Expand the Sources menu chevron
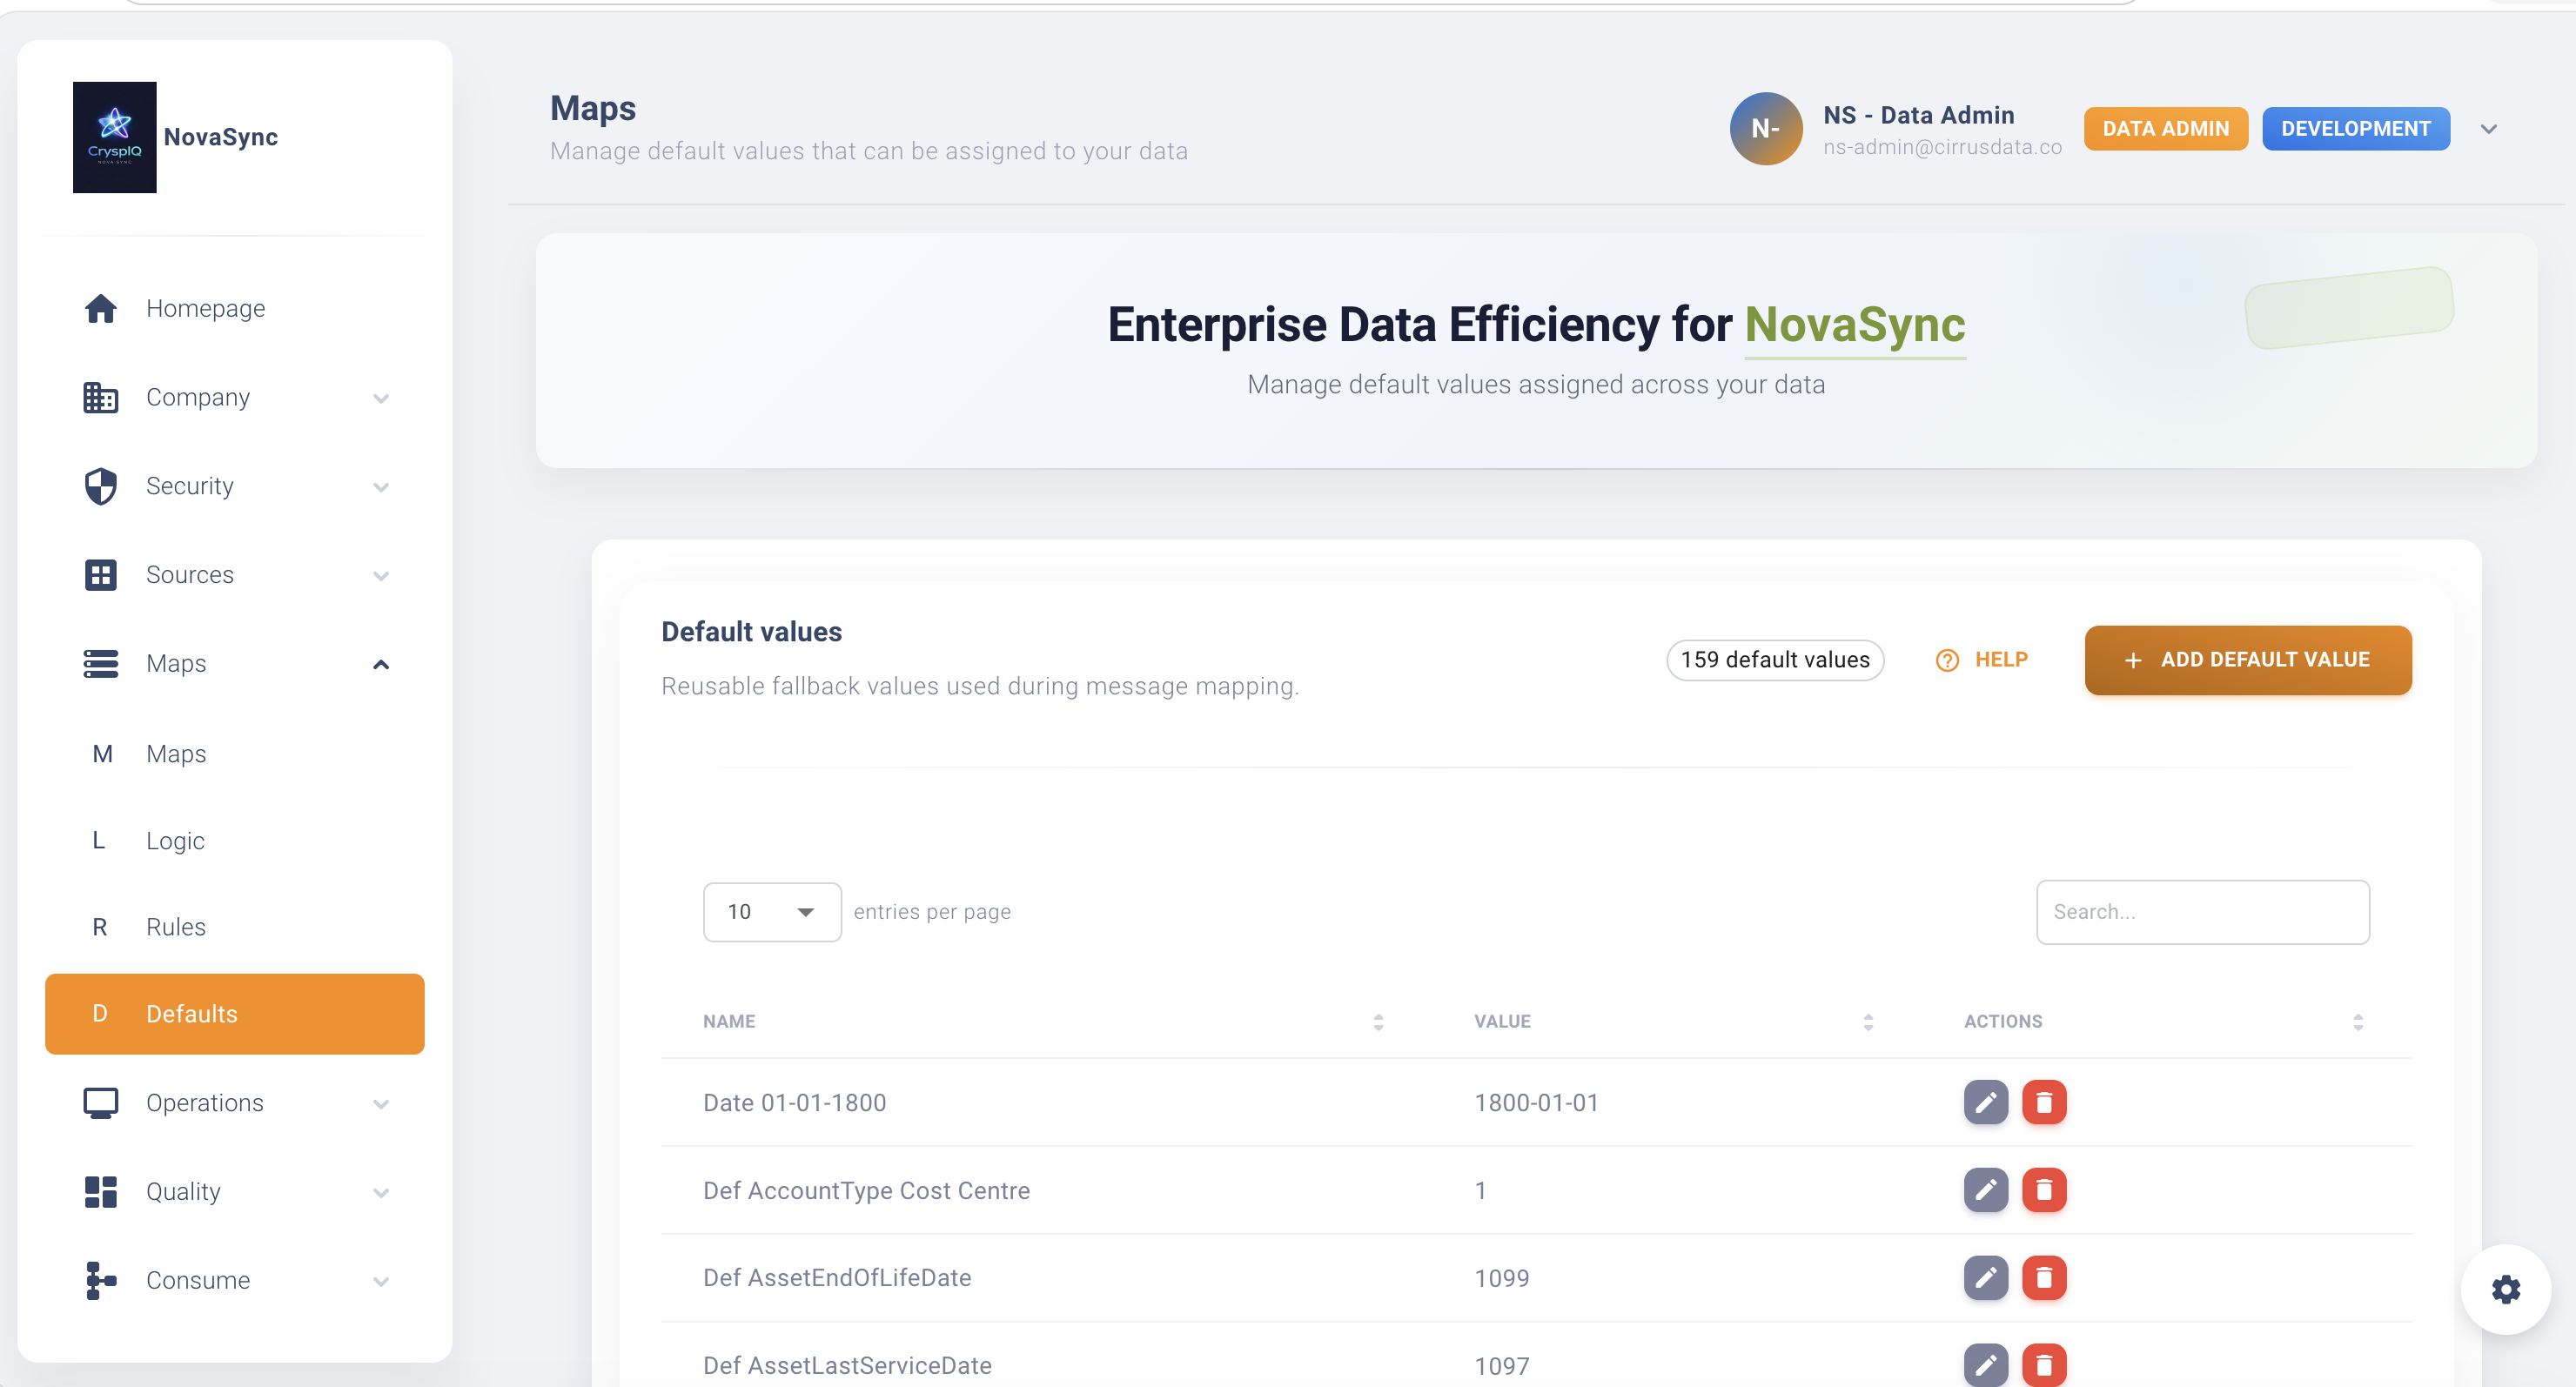Viewport: 2576px width, 1387px height. [x=381, y=576]
